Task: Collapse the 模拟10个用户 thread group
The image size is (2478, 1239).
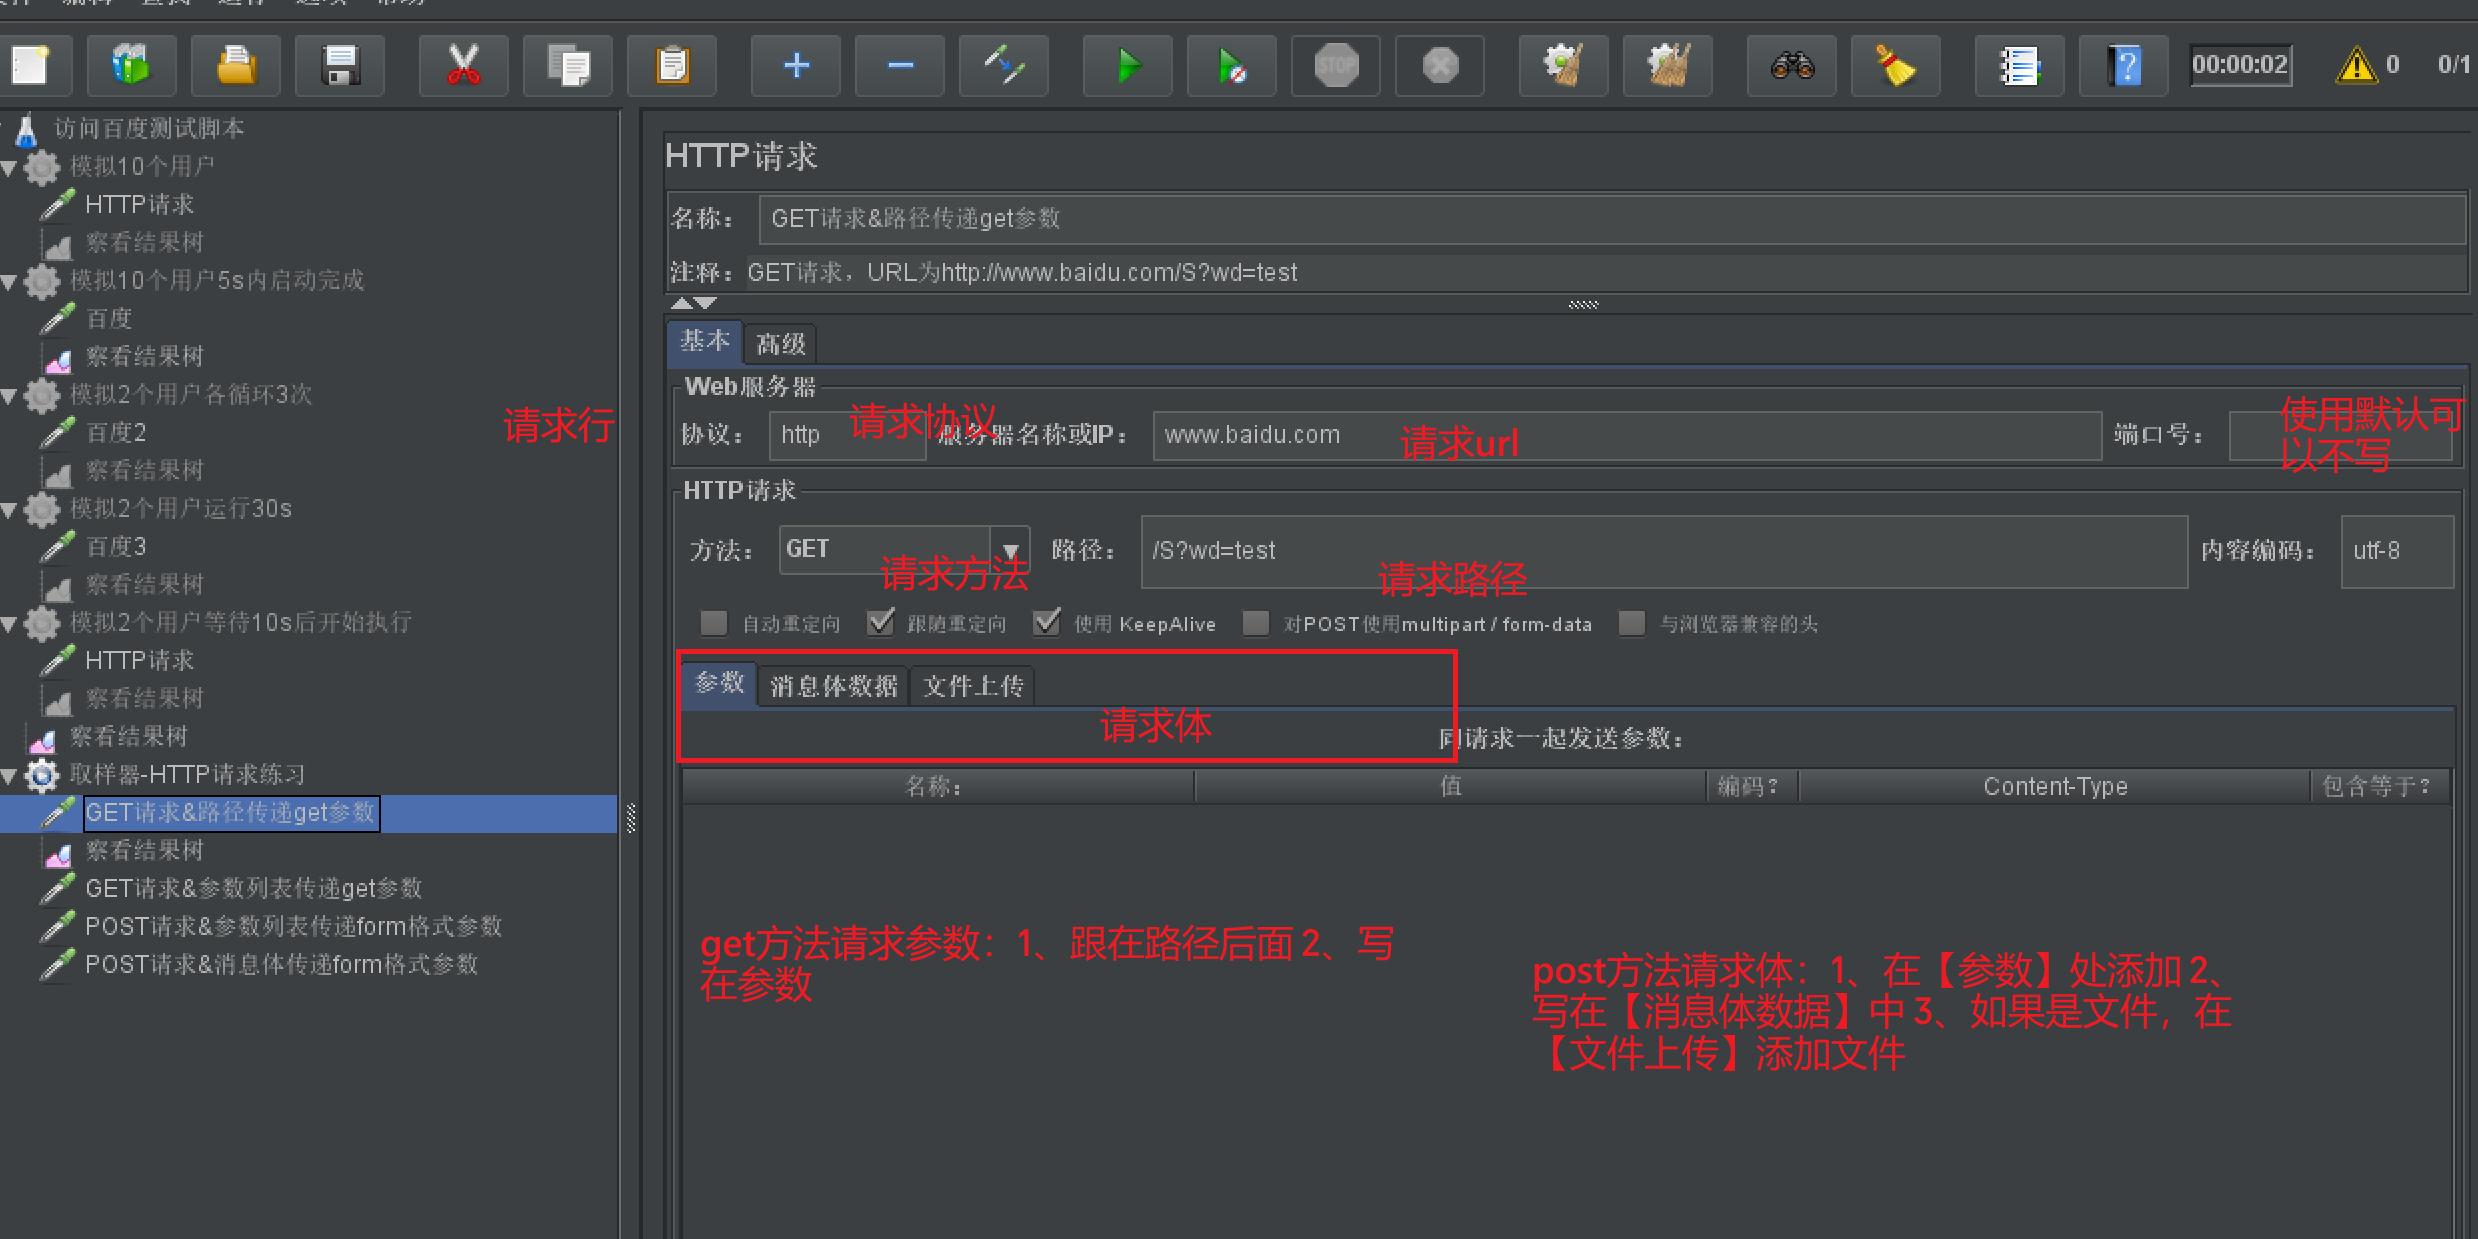Action: [10, 167]
